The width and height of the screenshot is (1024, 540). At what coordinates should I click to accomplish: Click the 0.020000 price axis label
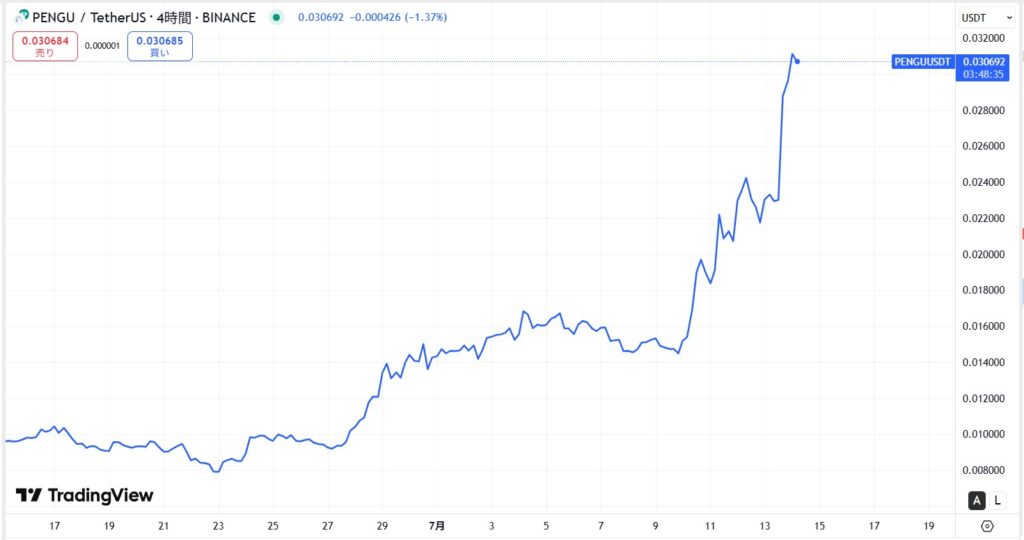point(984,254)
